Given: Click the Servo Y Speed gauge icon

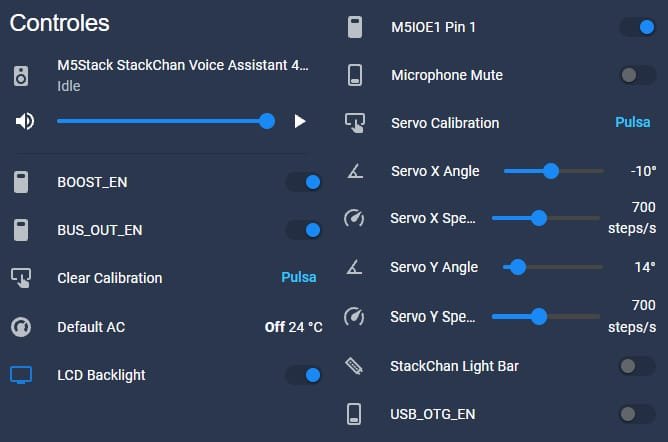Looking at the screenshot, I should tap(354, 316).
